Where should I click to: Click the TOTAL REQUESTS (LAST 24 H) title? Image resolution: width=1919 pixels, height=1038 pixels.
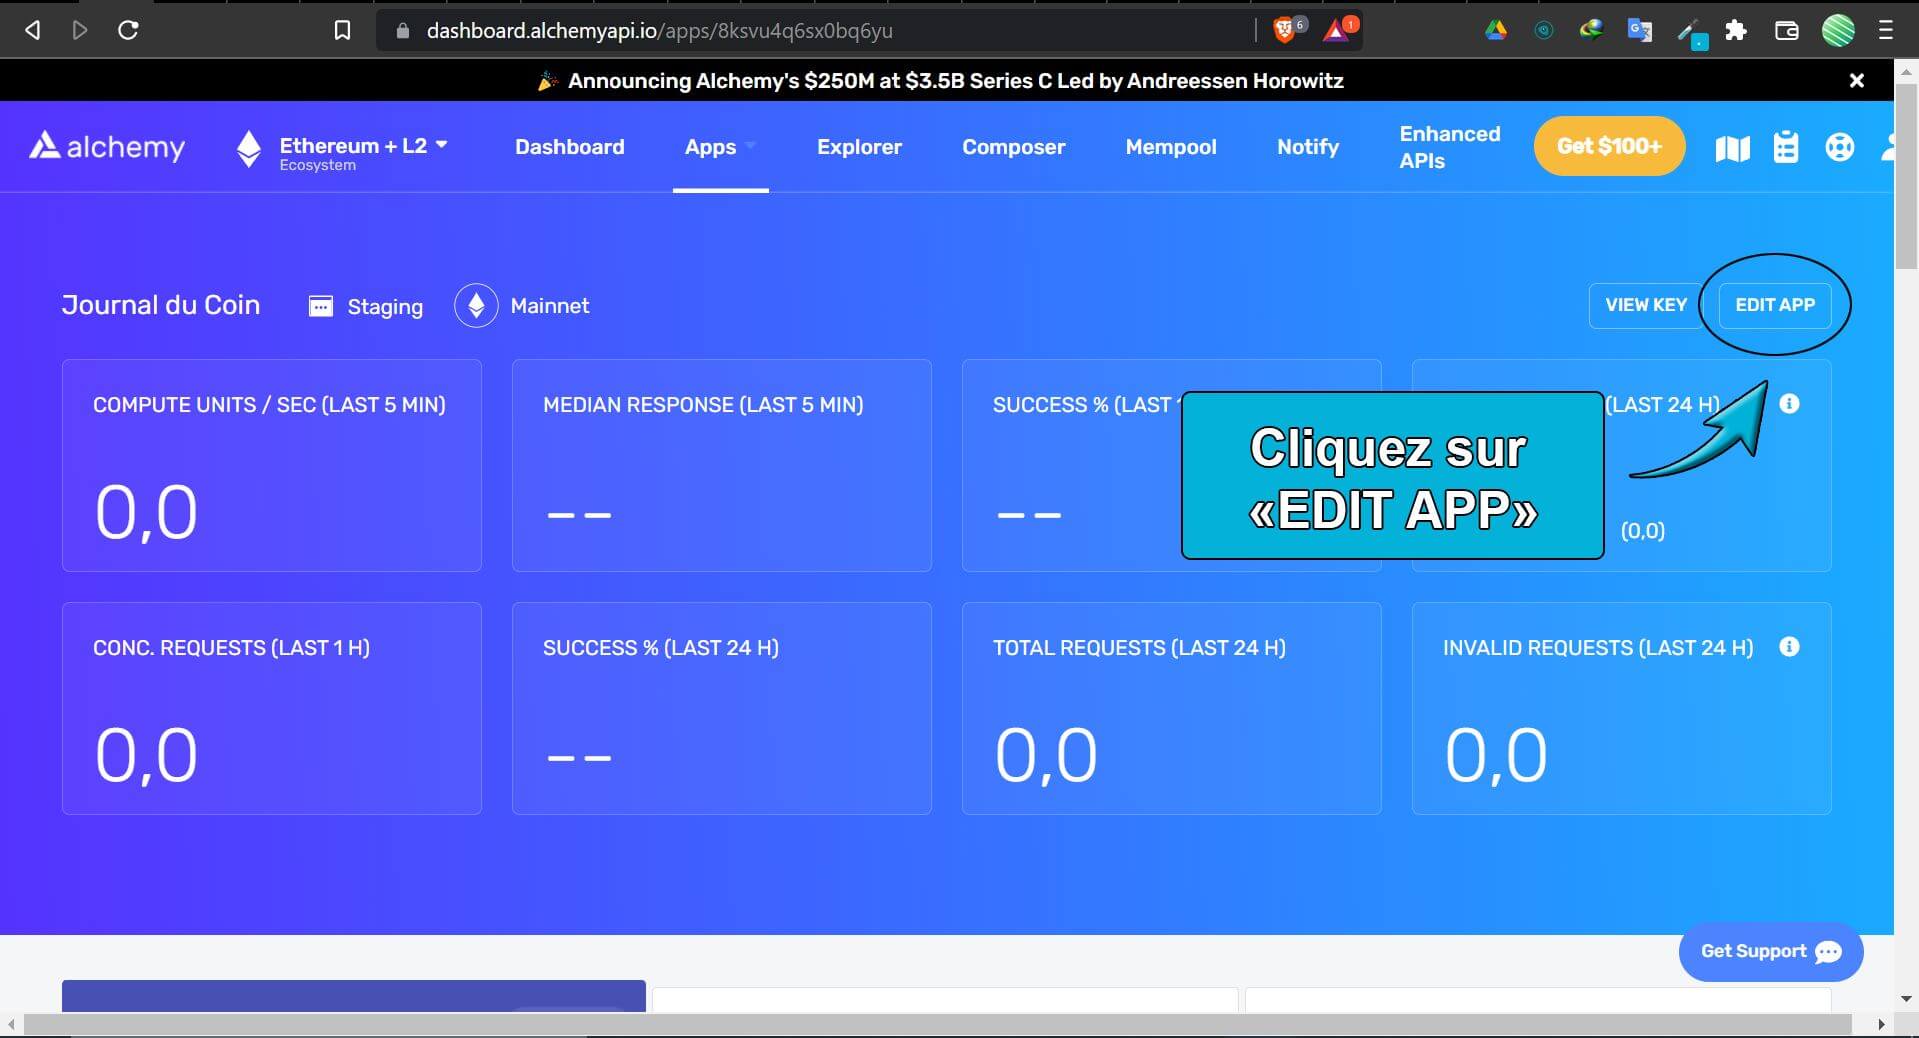pos(1139,648)
